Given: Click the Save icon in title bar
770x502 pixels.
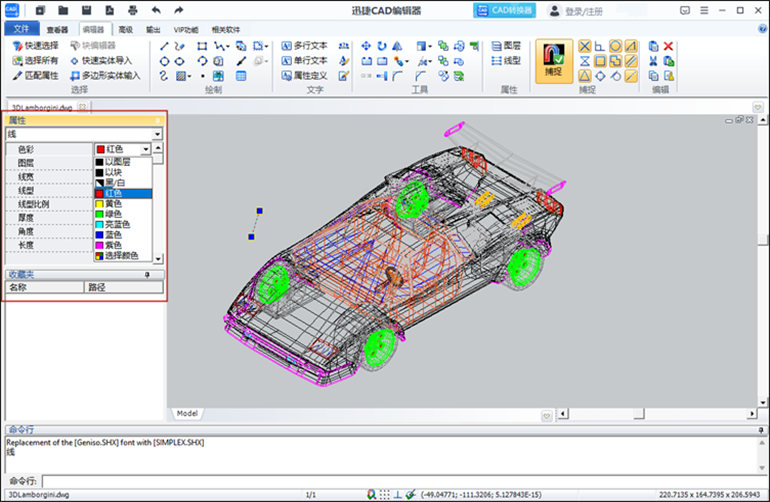Looking at the screenshot, I should click(86, 10).
